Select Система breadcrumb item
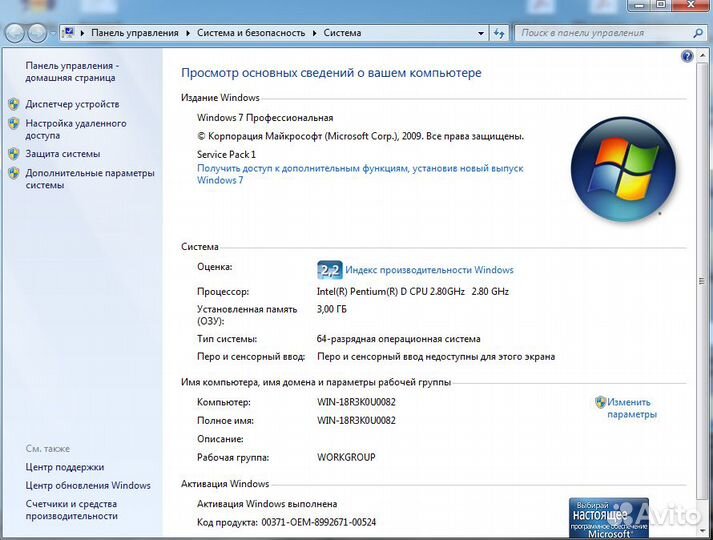Viewport: 713px width, 540px height. [342, 33]
